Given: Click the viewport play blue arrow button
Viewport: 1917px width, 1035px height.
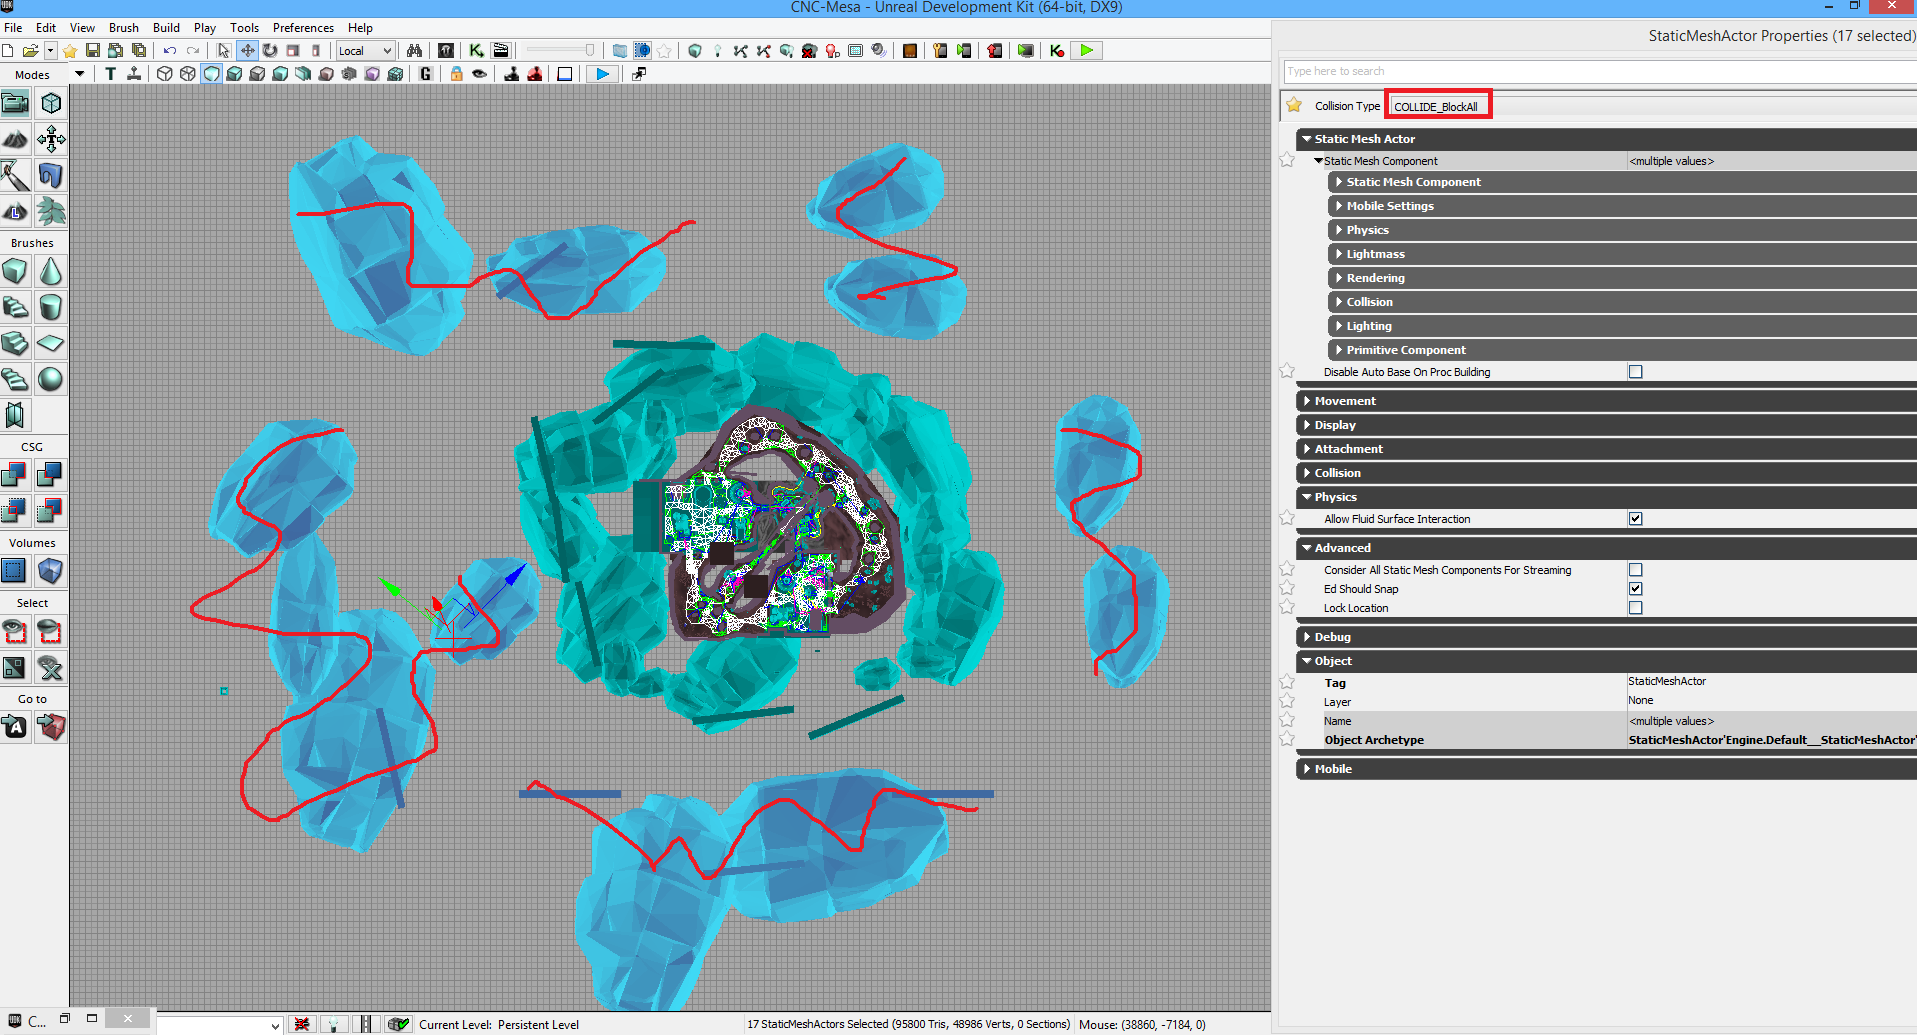Looking at the screenshot, I should click(602, 74).
